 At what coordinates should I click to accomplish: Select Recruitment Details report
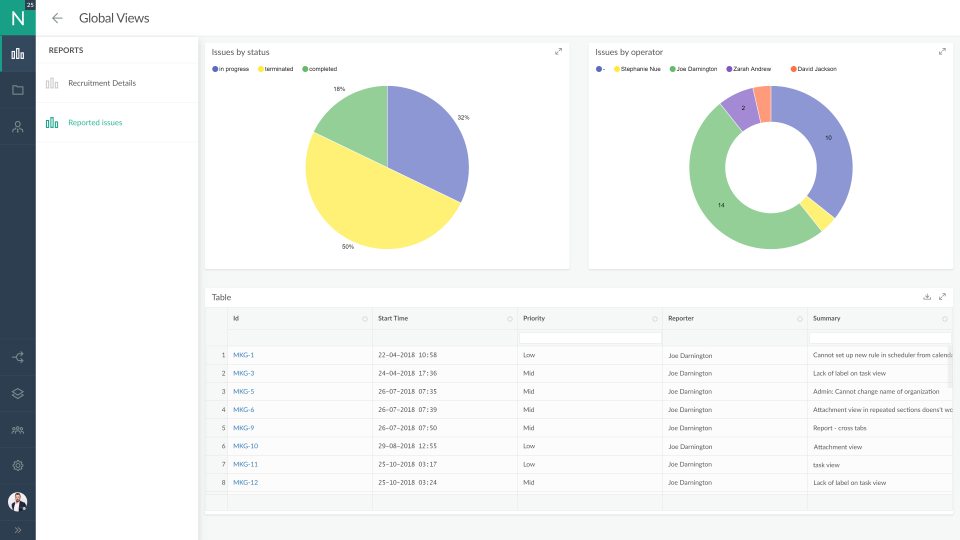(101, 83)
